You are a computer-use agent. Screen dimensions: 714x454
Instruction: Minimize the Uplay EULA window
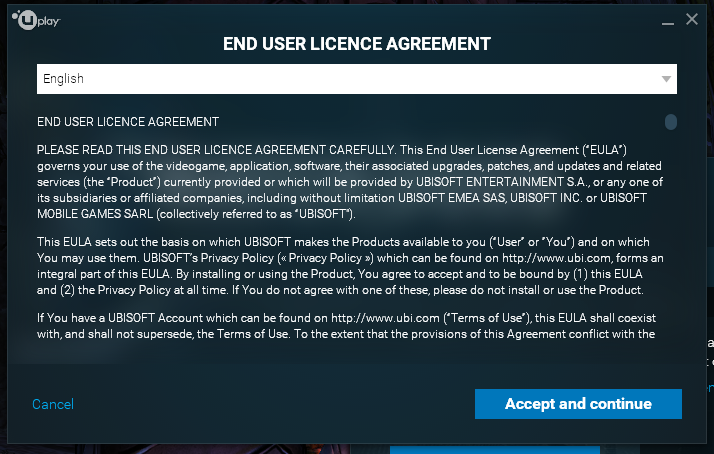(x=668, y=21)
